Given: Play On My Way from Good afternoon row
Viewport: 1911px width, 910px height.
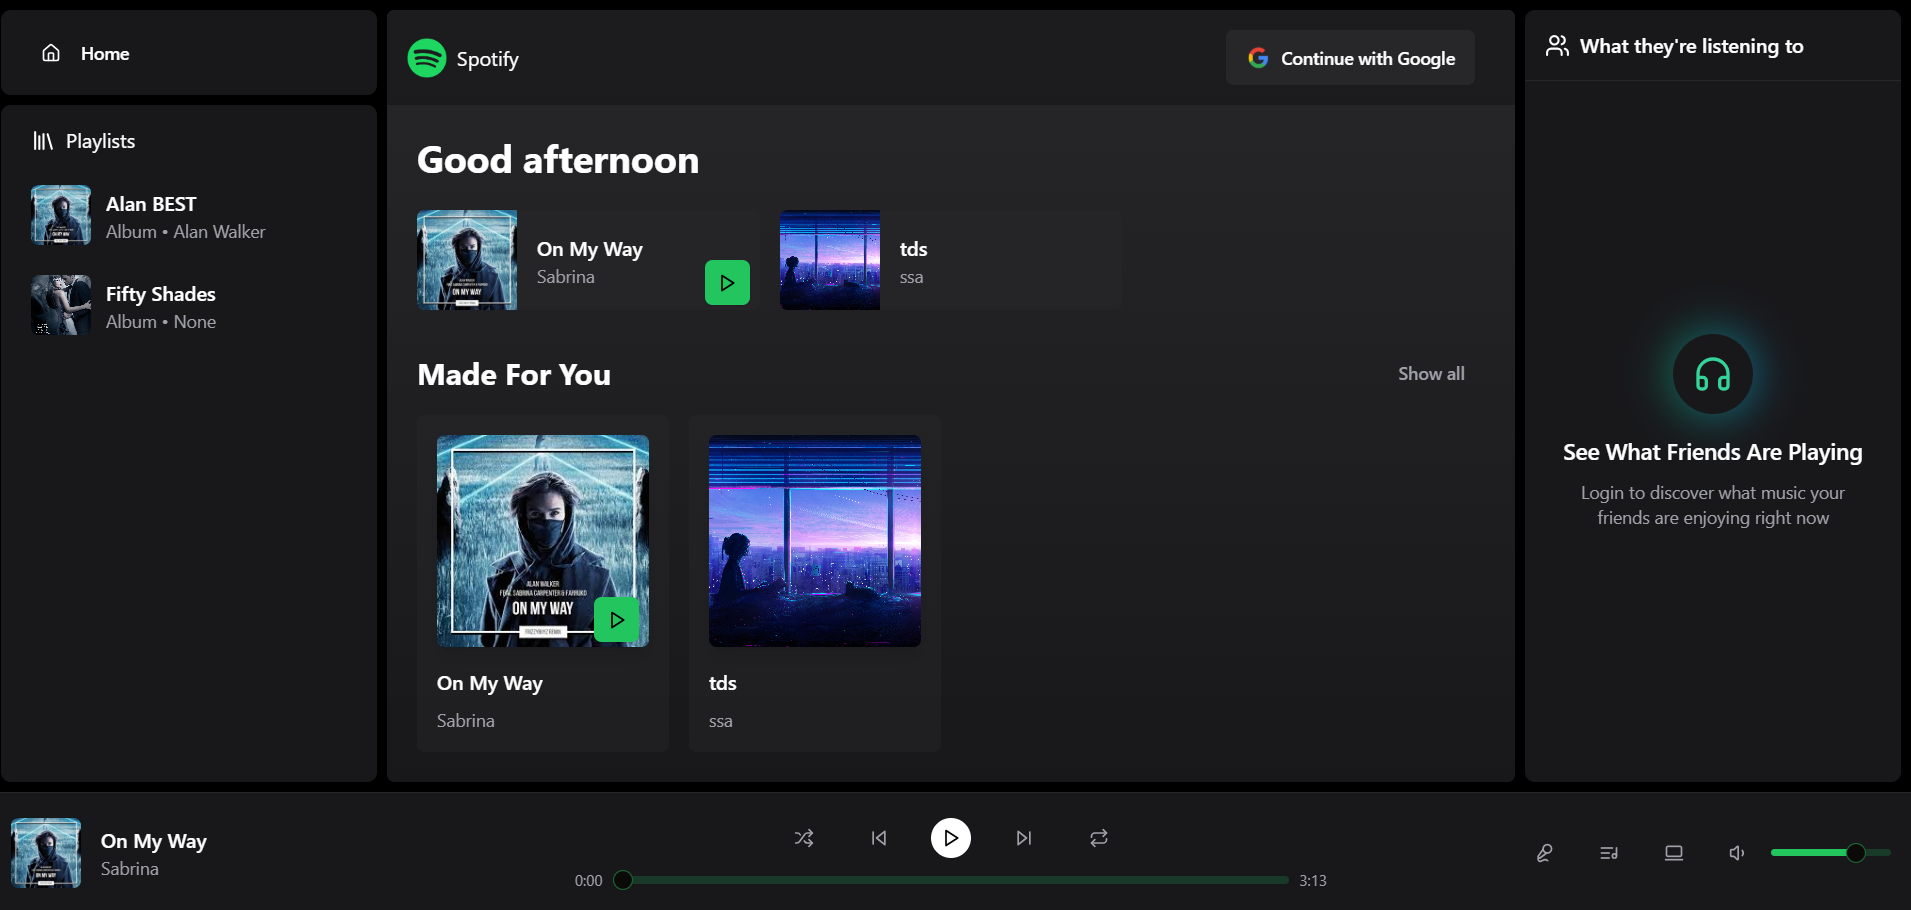Looking at the screenshot, I should 727,283.
